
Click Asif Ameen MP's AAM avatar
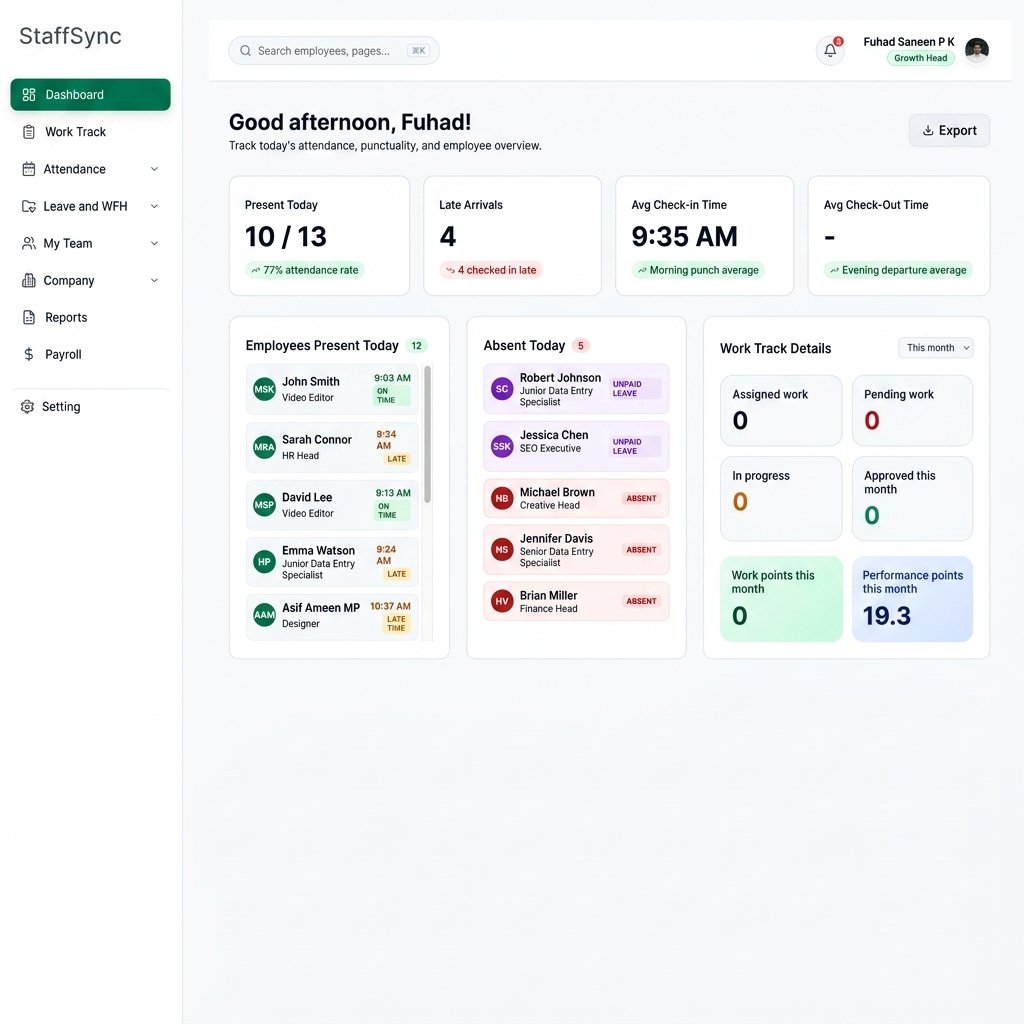[264, 615]
